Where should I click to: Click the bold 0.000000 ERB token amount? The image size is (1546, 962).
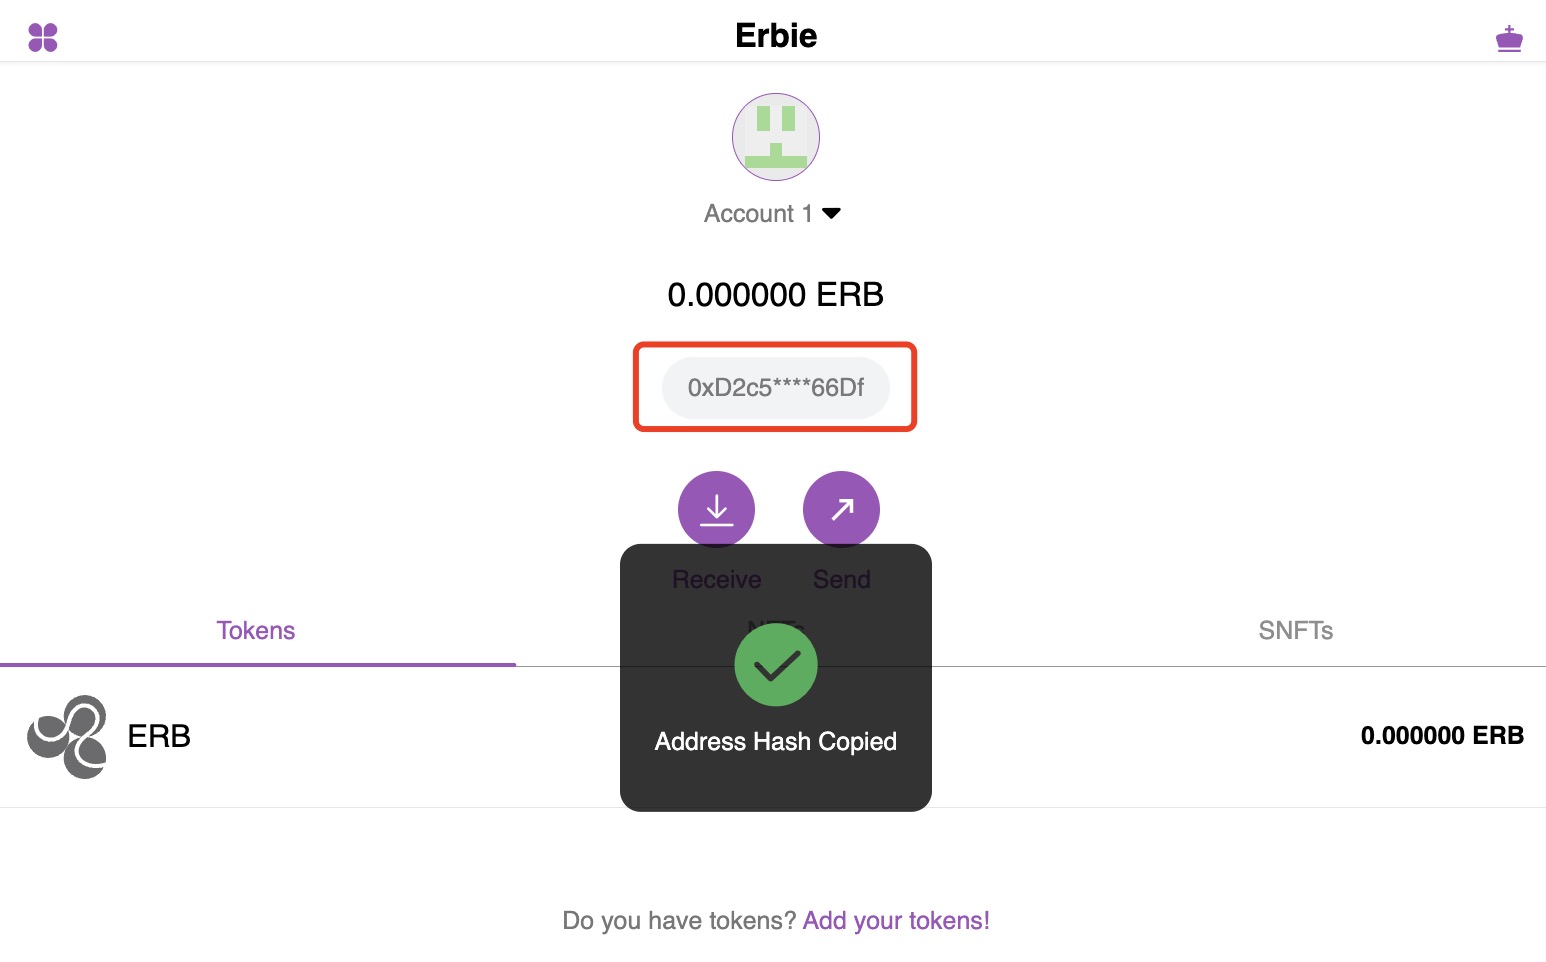1442,735
